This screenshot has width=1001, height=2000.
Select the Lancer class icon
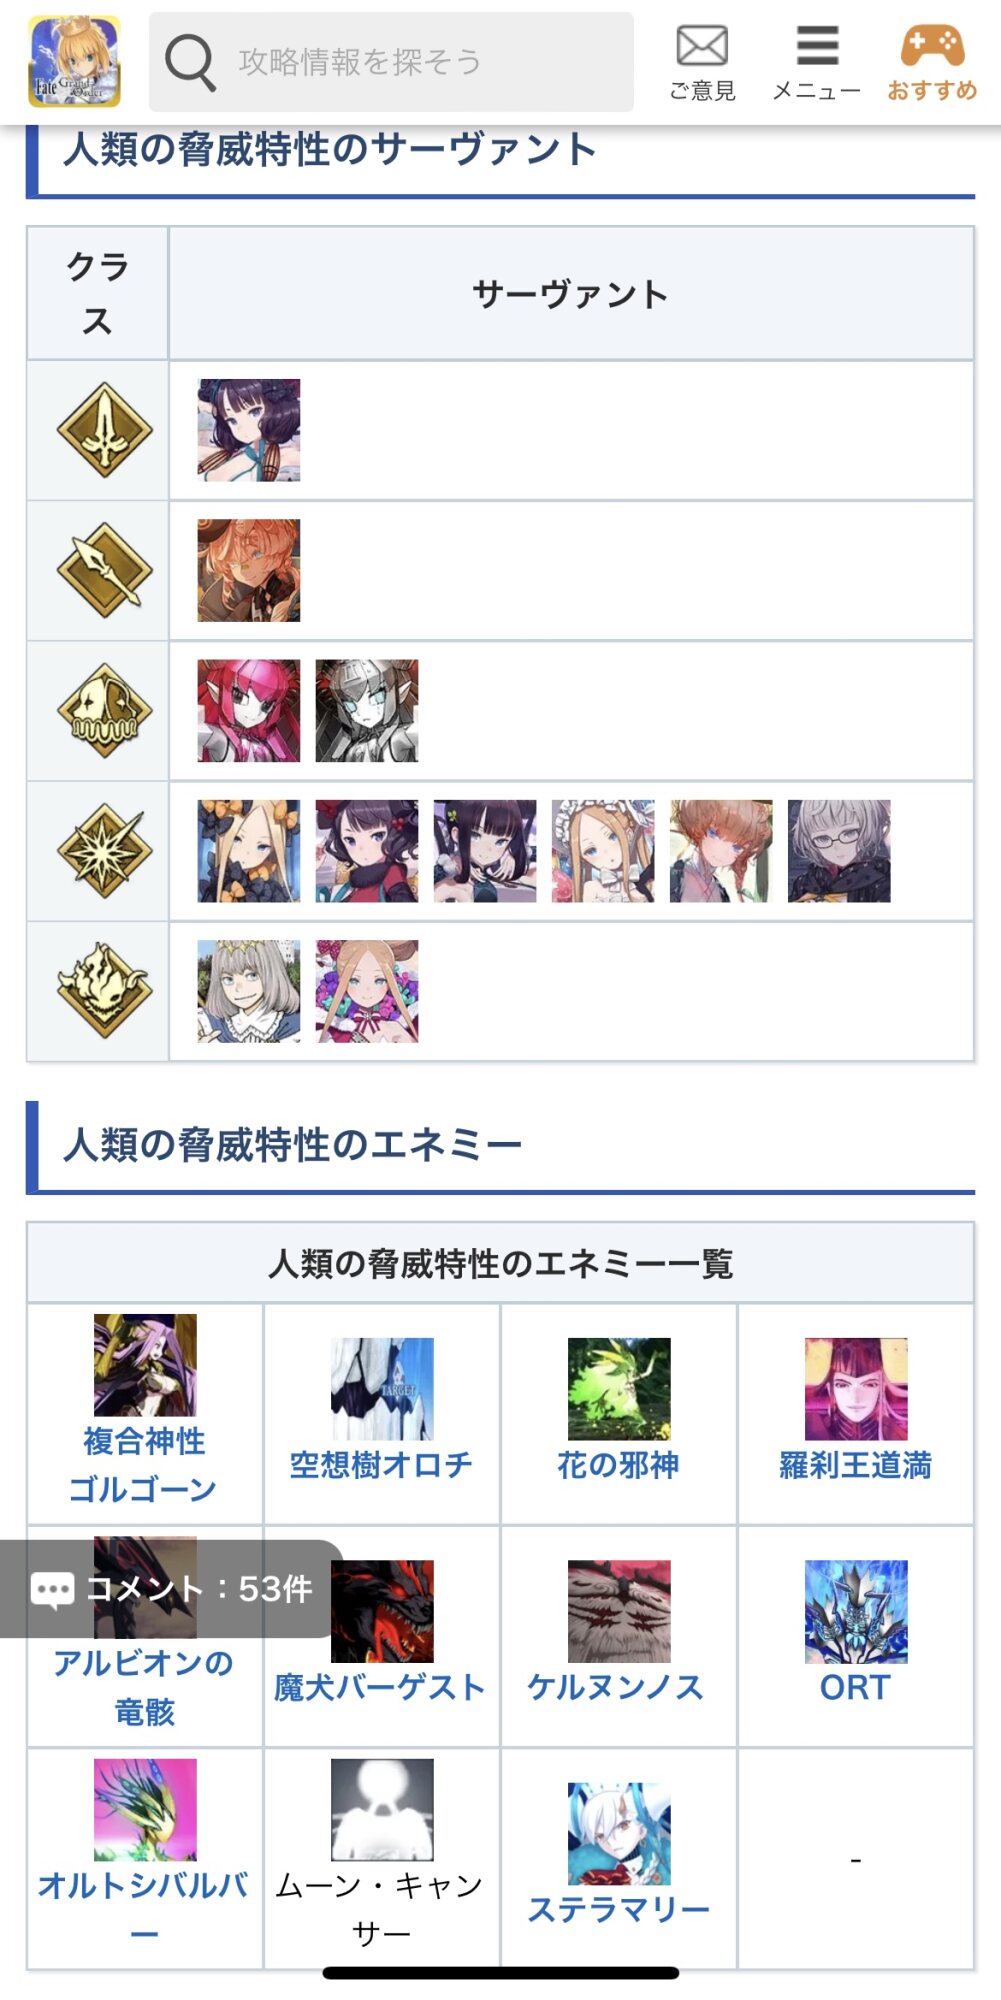coord(104,570)
